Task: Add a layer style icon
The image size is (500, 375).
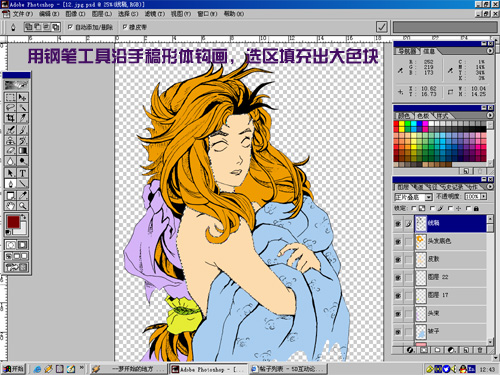Action: click(410, 350)
